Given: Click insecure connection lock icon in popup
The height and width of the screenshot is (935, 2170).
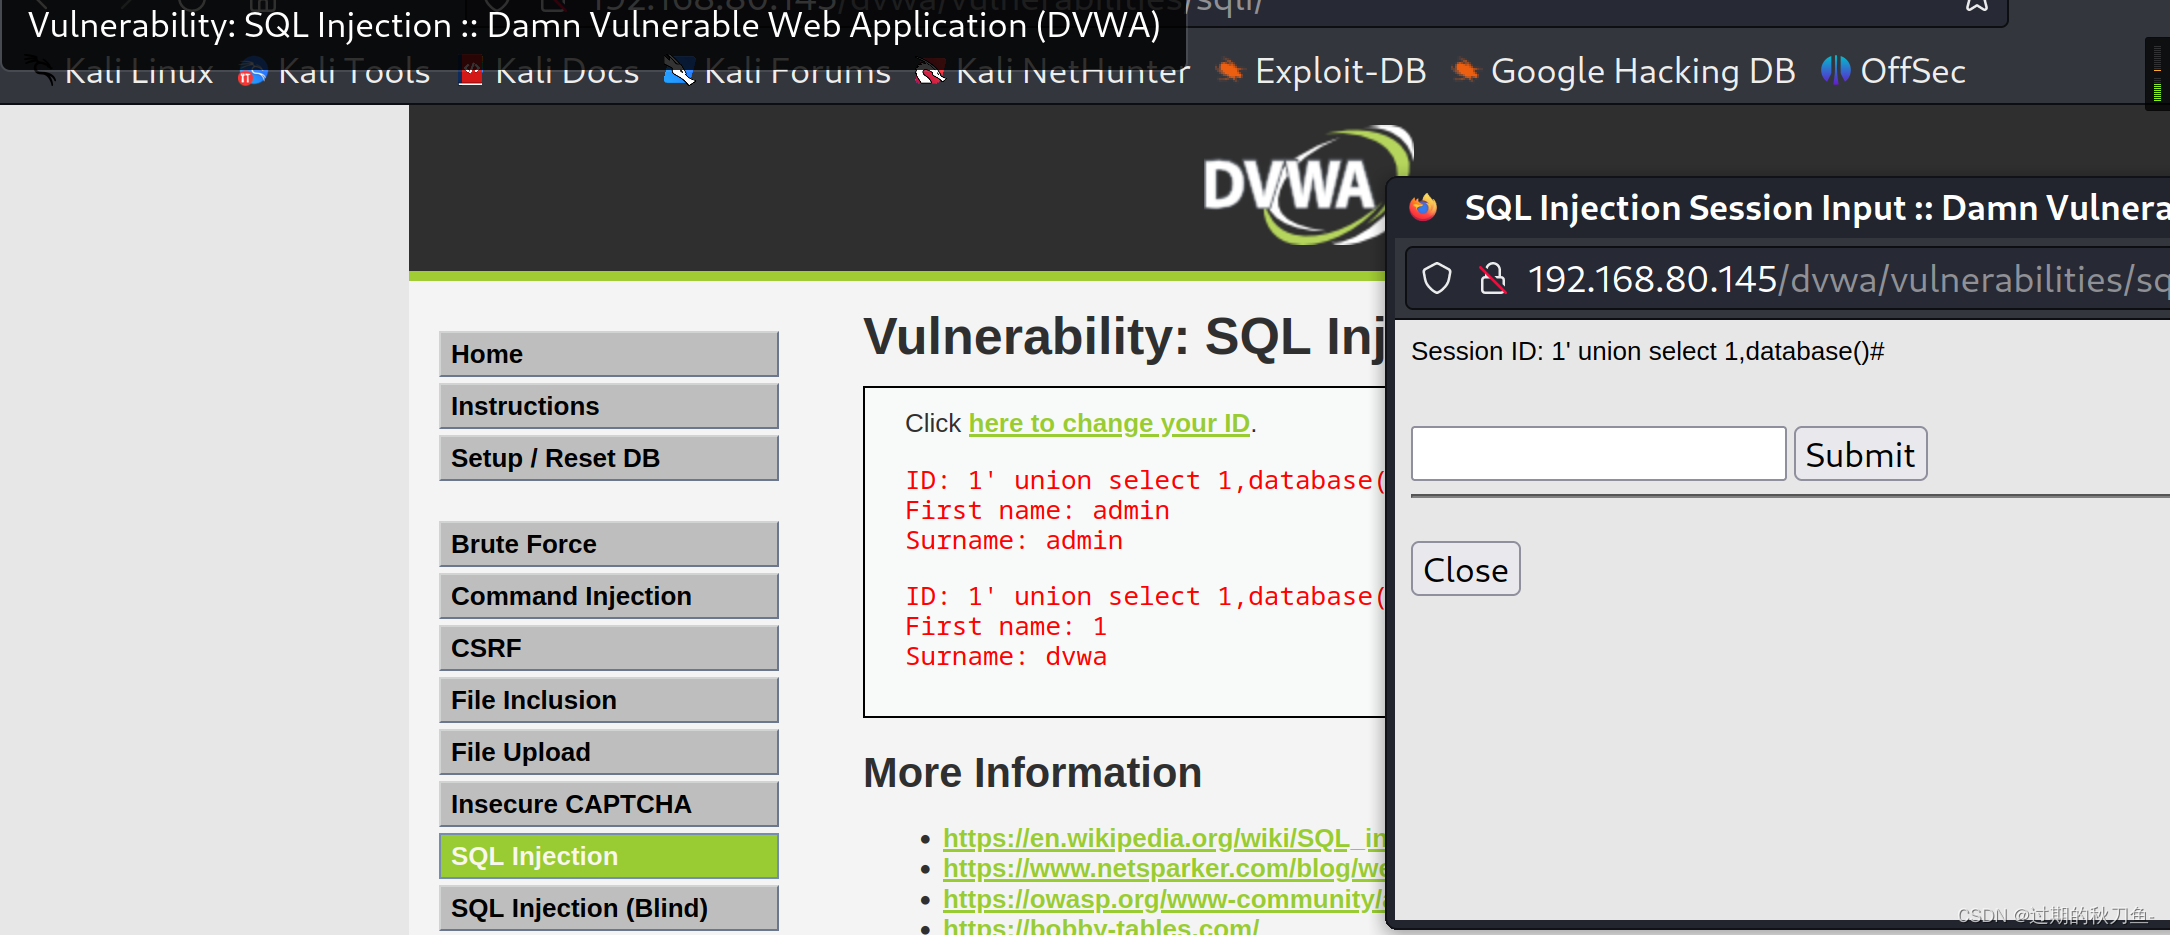Looking at the screenshot, I should 1493,278.
